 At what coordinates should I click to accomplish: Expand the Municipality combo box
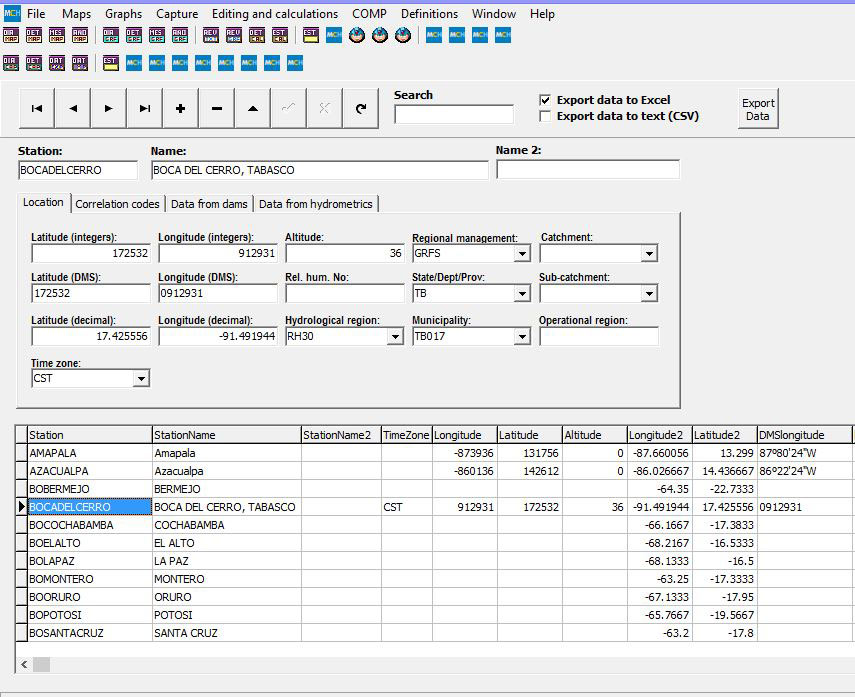521,337
